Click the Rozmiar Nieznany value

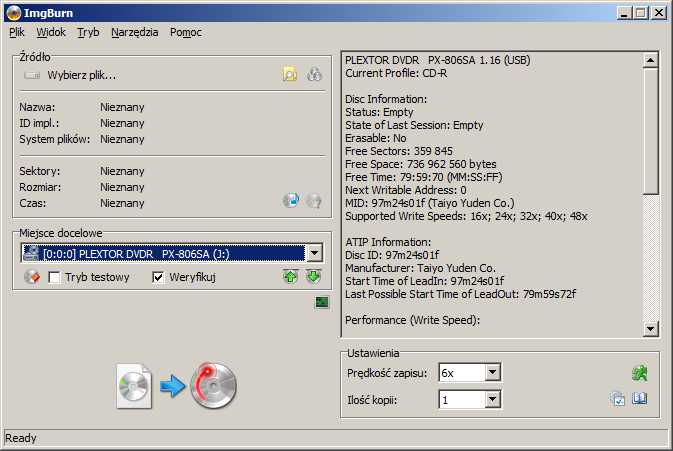coord(122,188)
